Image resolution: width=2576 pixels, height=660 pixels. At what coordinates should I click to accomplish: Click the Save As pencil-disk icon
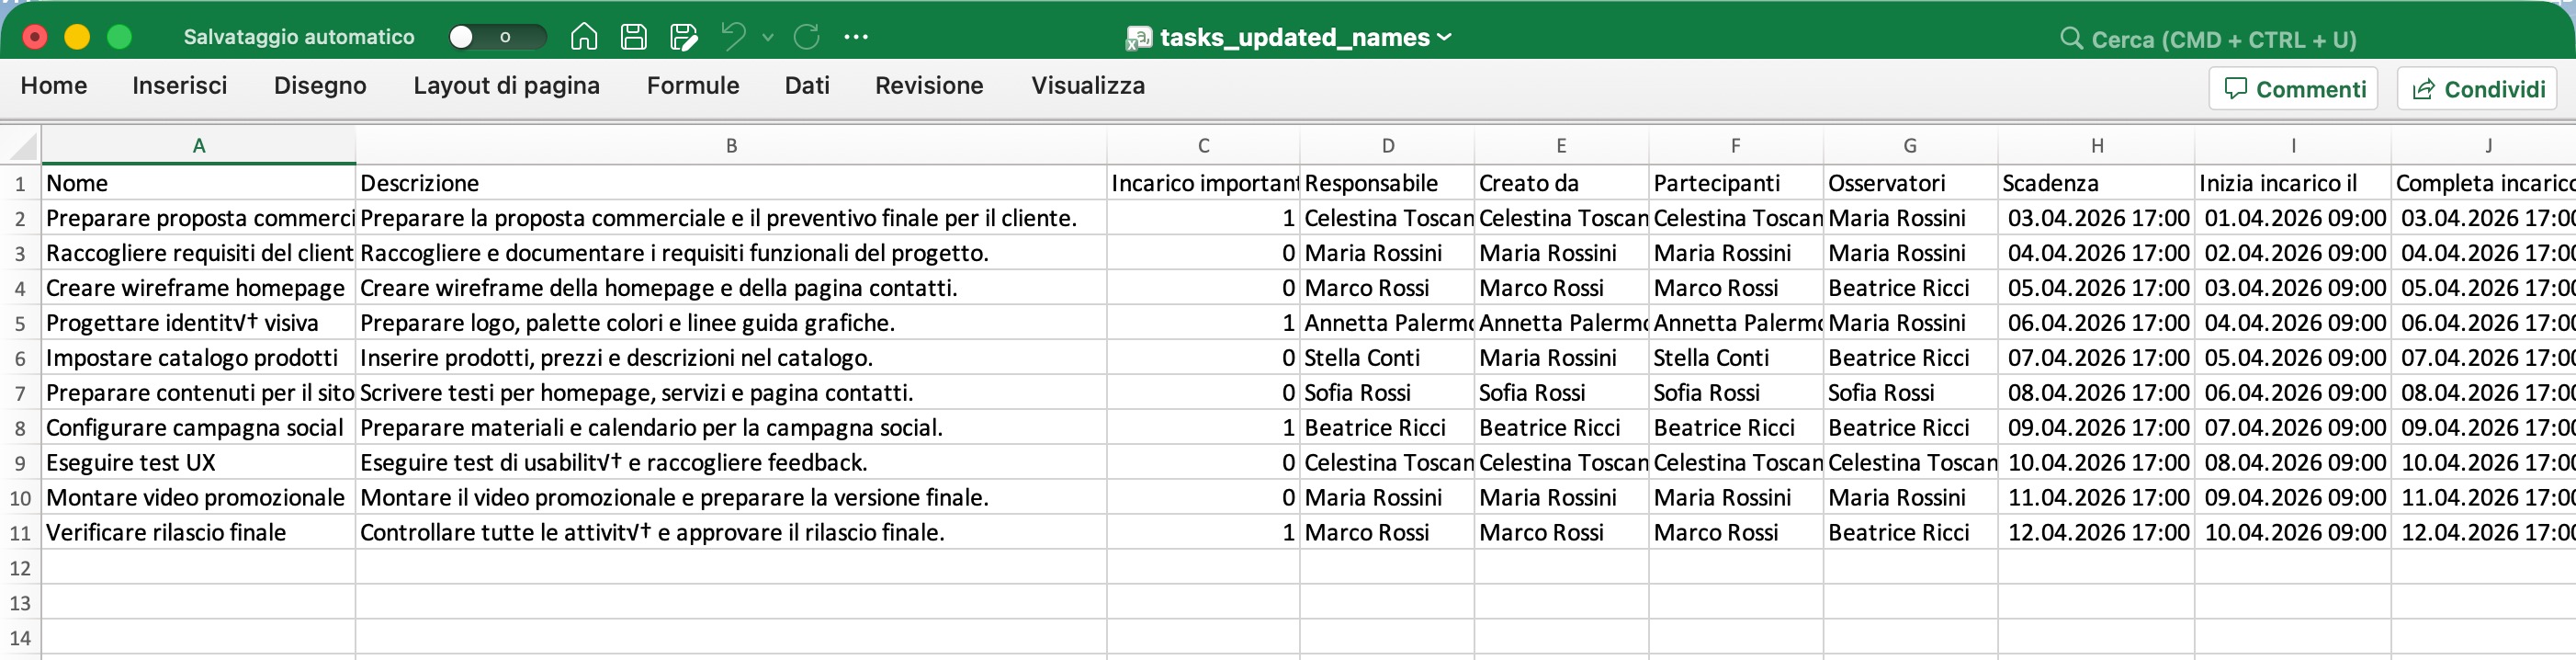(x=684, y=37)
